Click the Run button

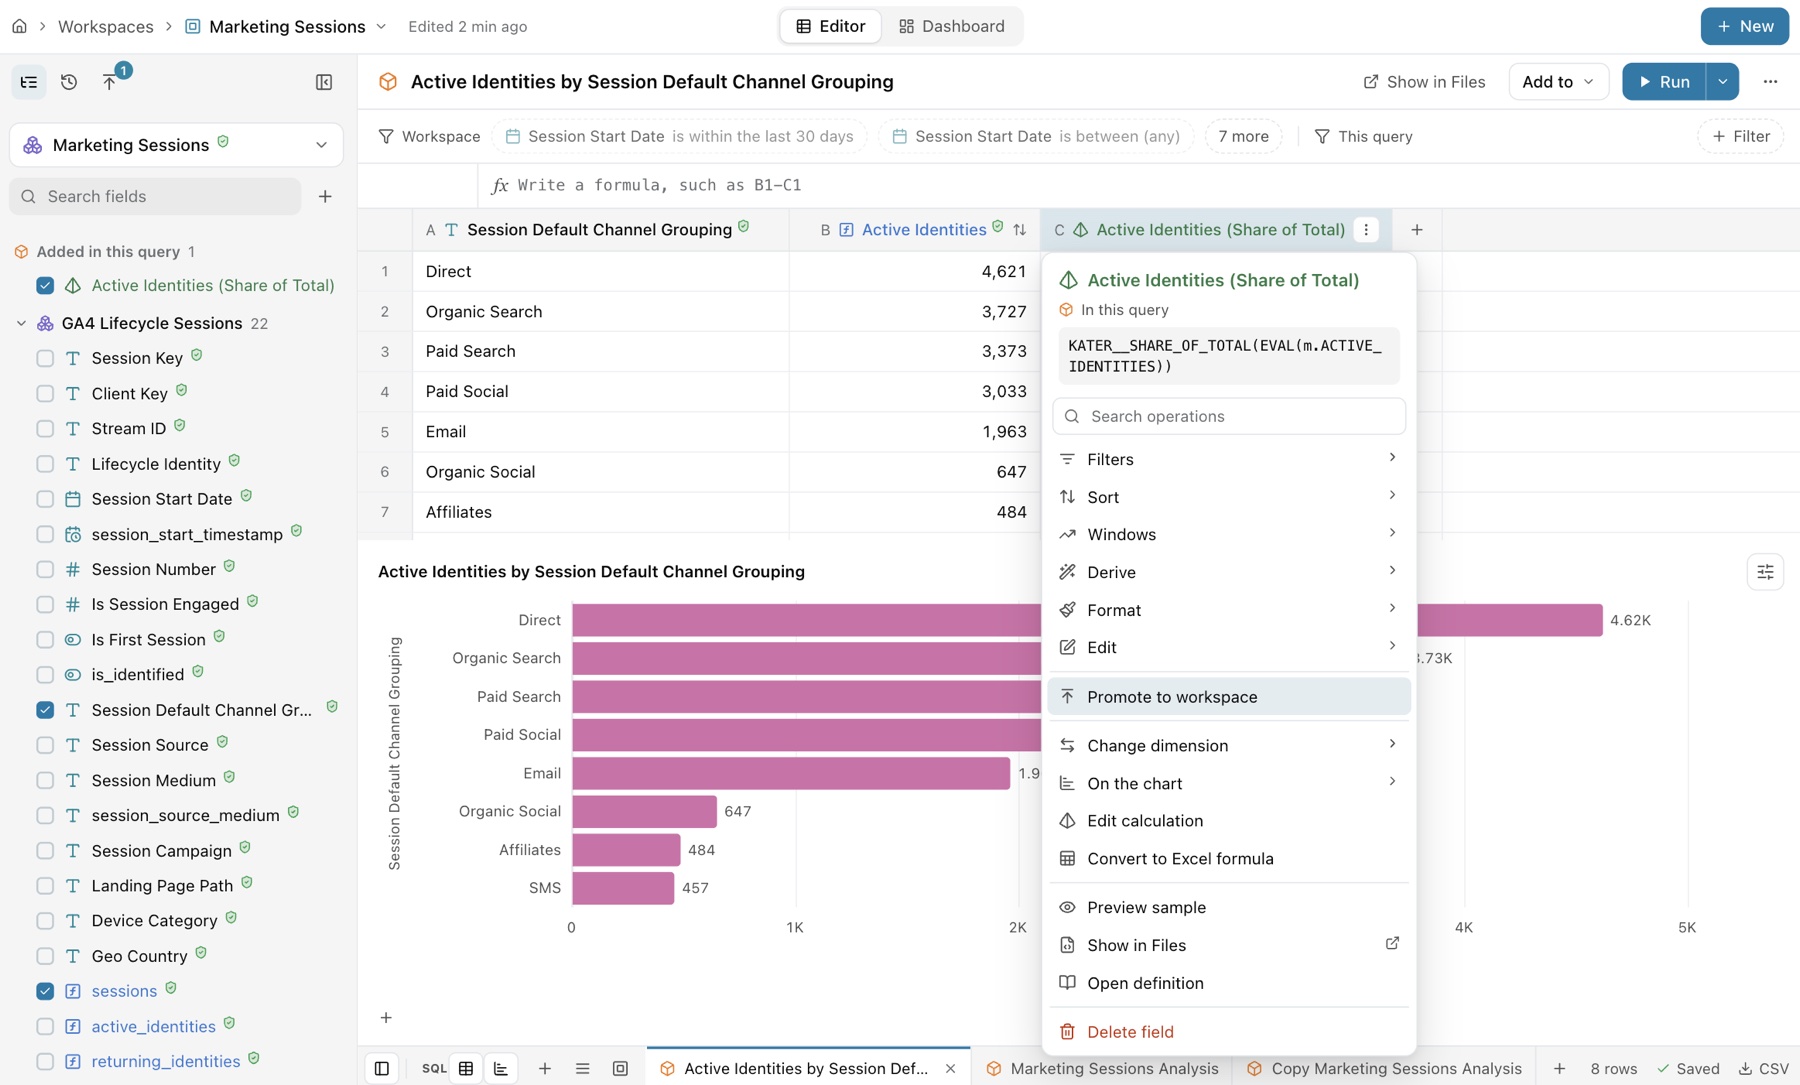click(1664, 82)
